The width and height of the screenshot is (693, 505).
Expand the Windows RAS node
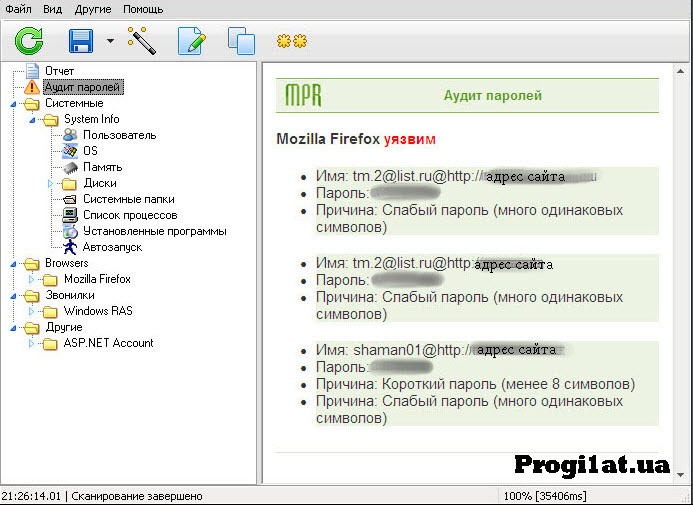click(x=31, y=311)
